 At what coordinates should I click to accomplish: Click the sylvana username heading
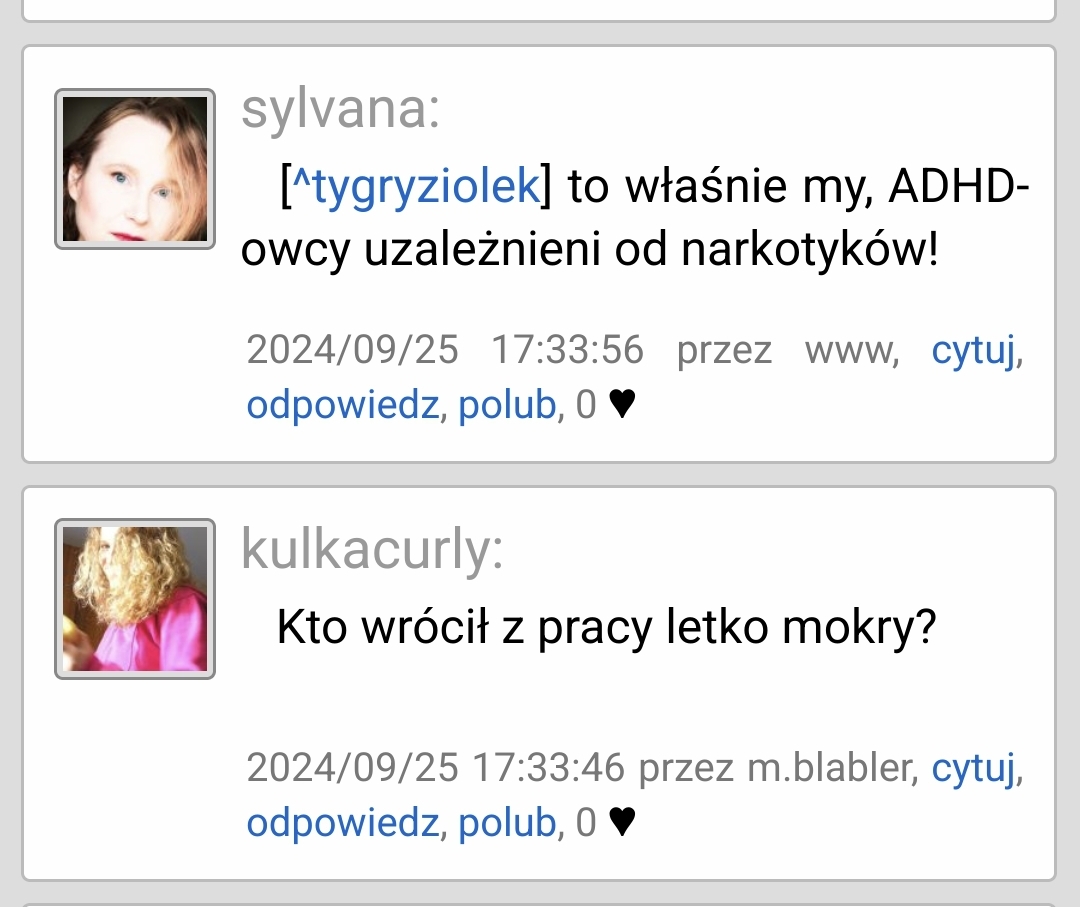click(340, 110)
